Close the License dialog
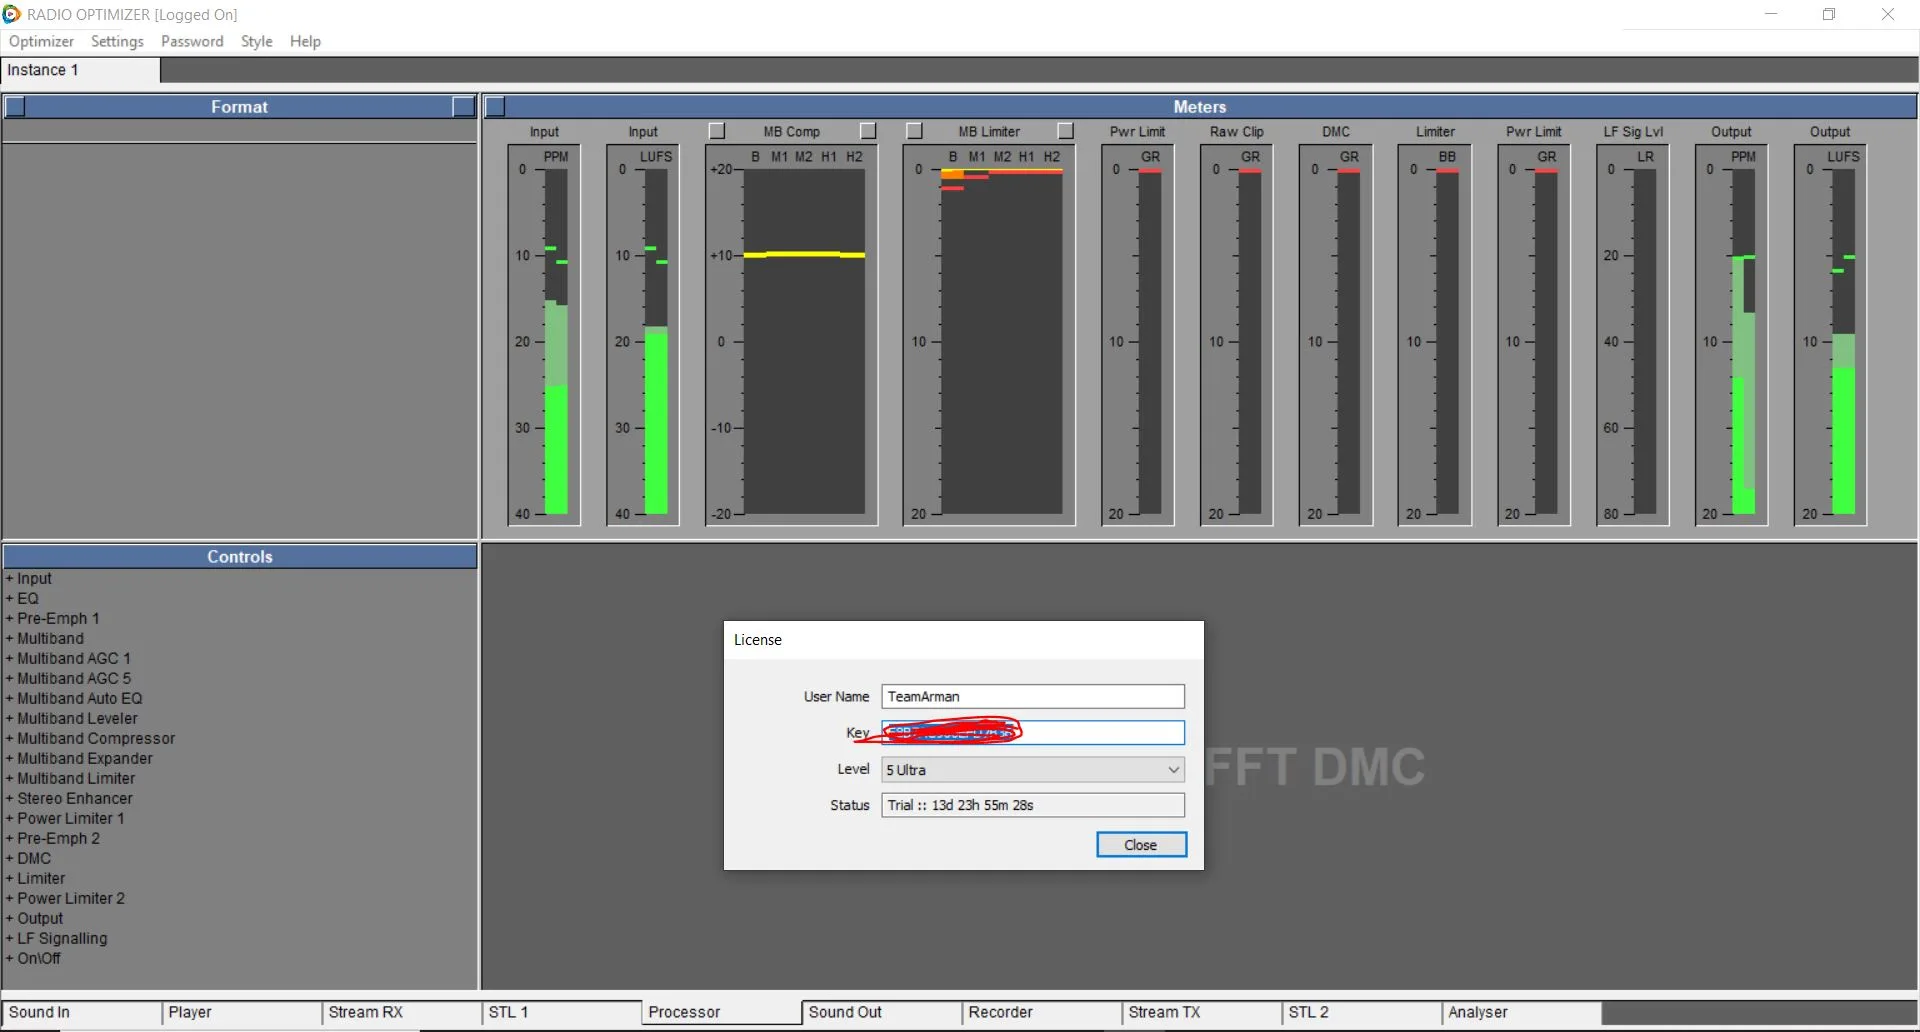The width and height of the screenshot is (1920, 1032). click(1141, 845)
